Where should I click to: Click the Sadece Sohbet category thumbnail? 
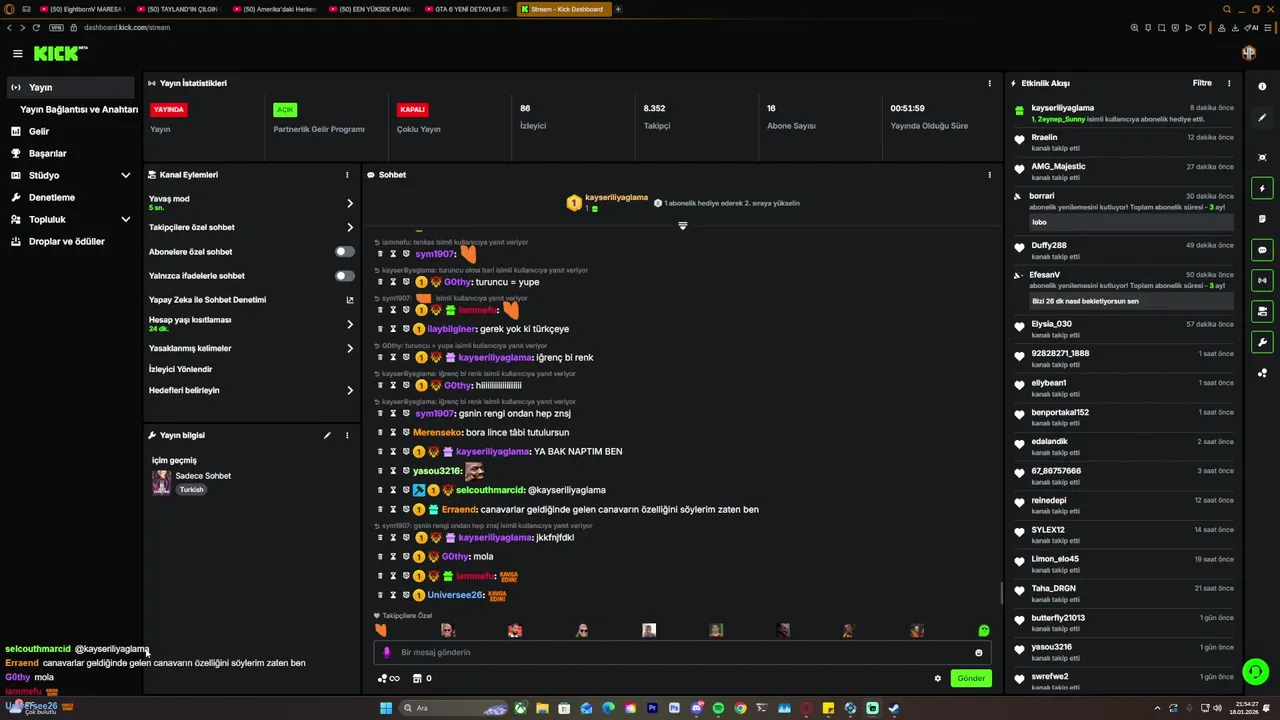pos(161,483)
